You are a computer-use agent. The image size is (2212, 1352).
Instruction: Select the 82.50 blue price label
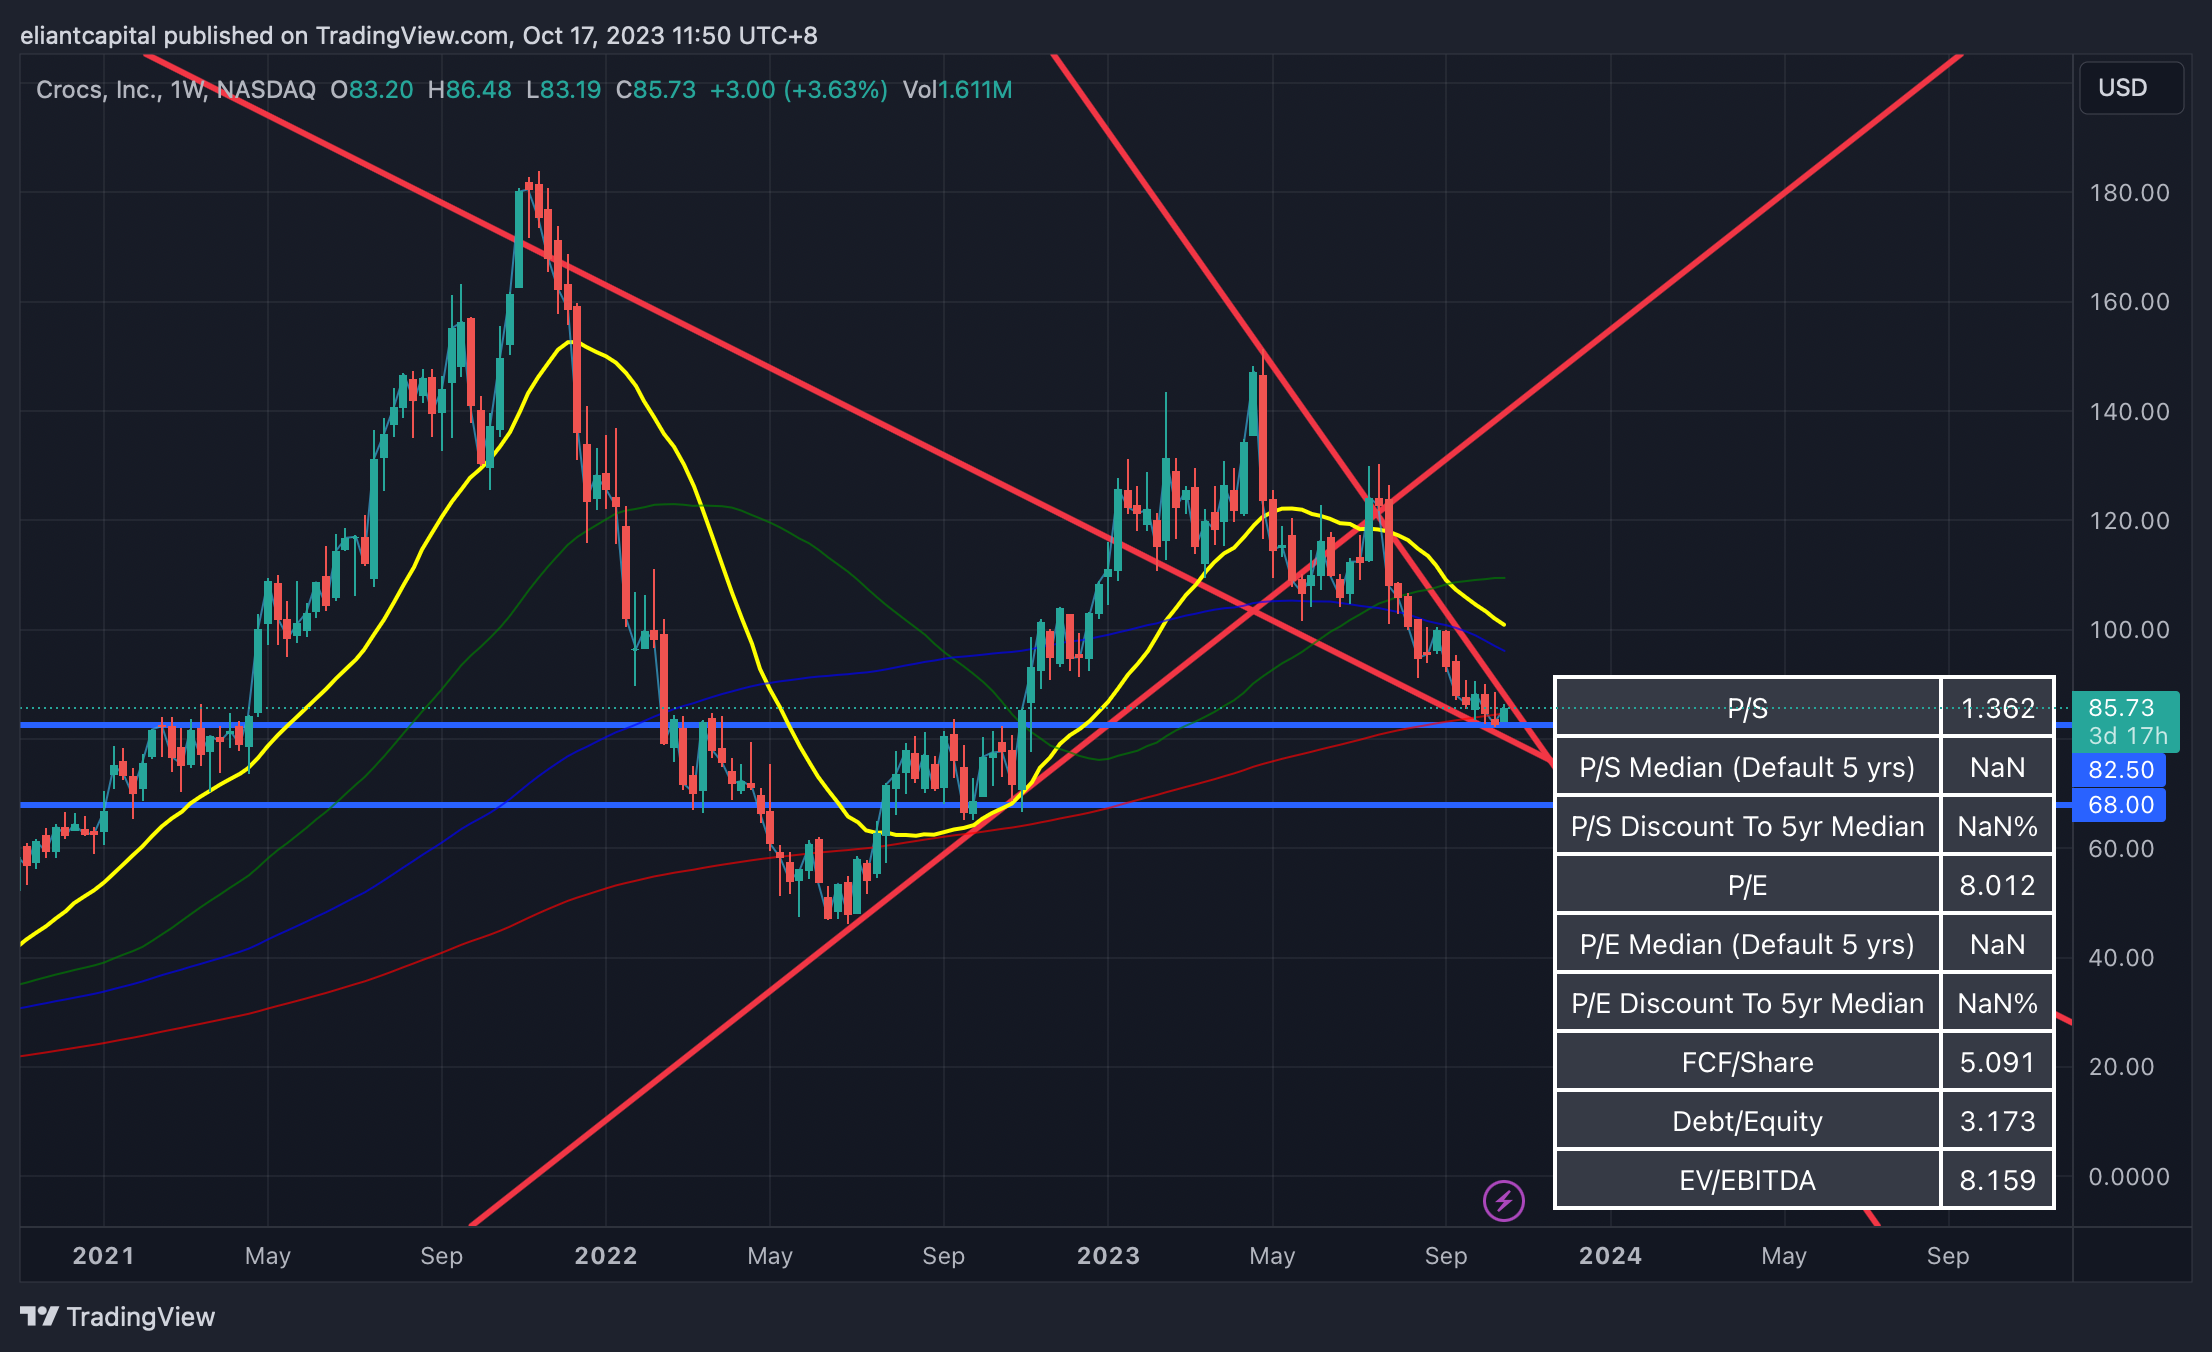click(x=2120, y=770)
